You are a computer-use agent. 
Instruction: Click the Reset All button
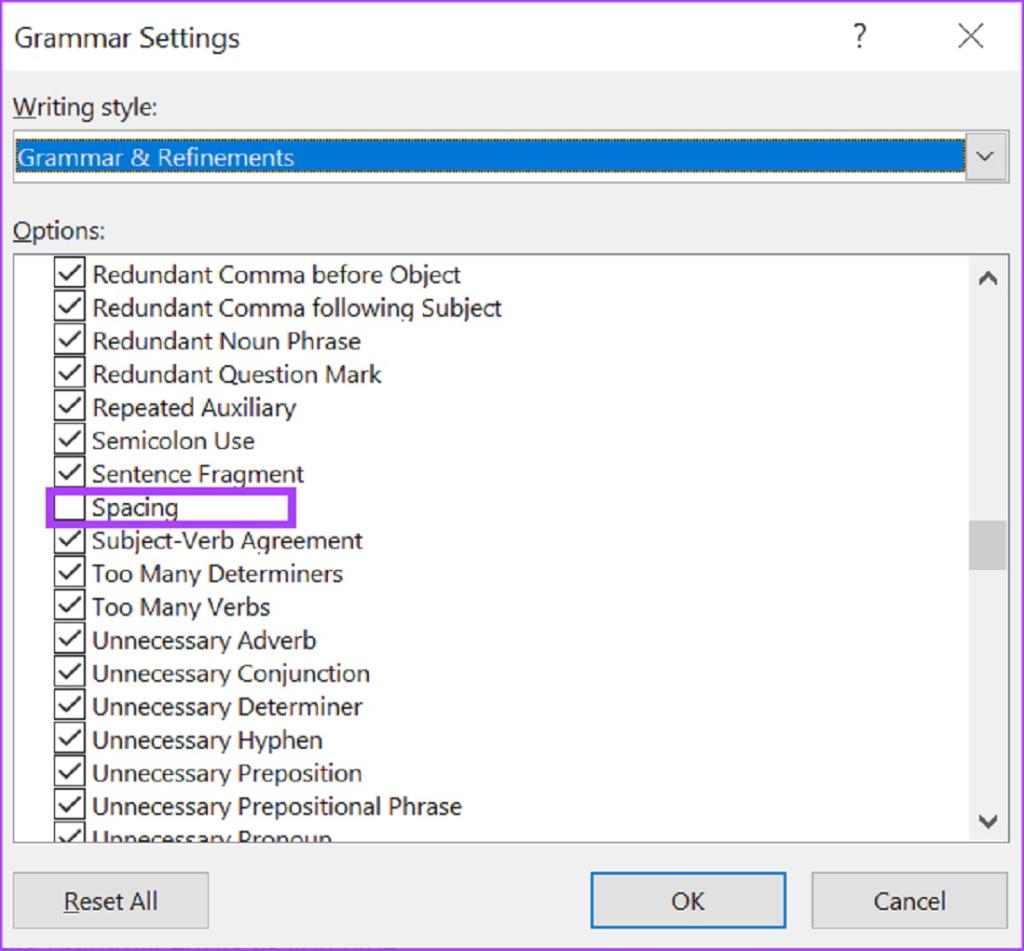tap(111, 901)
